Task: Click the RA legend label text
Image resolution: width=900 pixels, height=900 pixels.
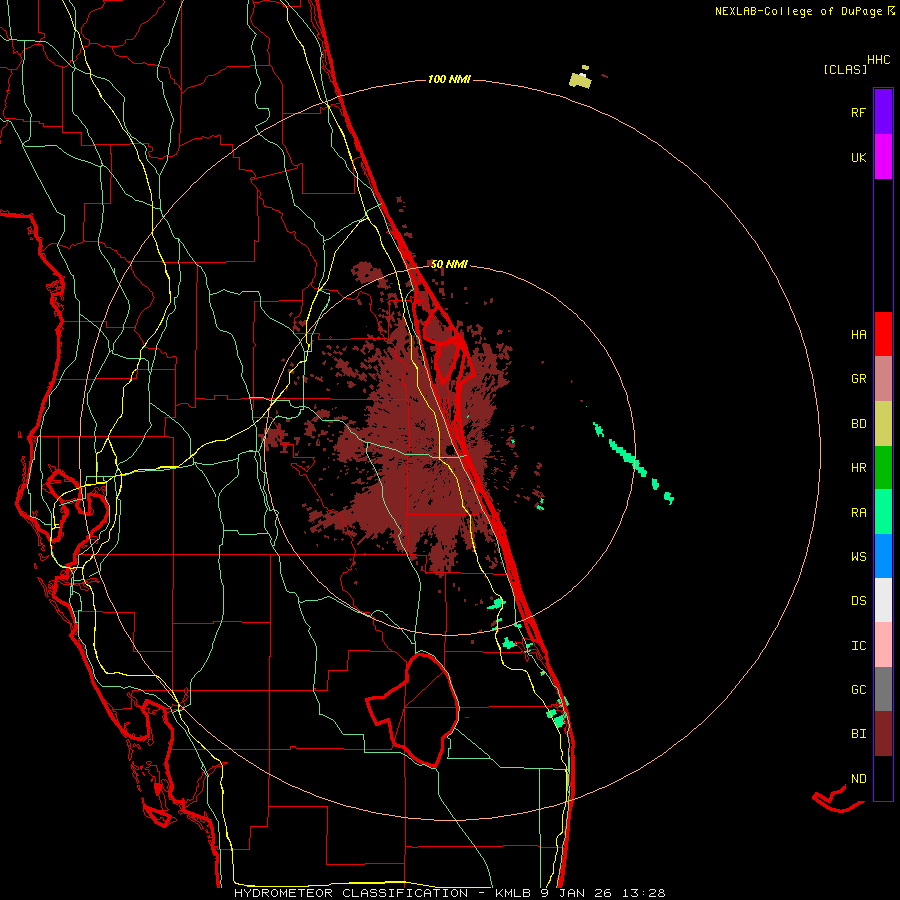Action: [x=858, y=513]
